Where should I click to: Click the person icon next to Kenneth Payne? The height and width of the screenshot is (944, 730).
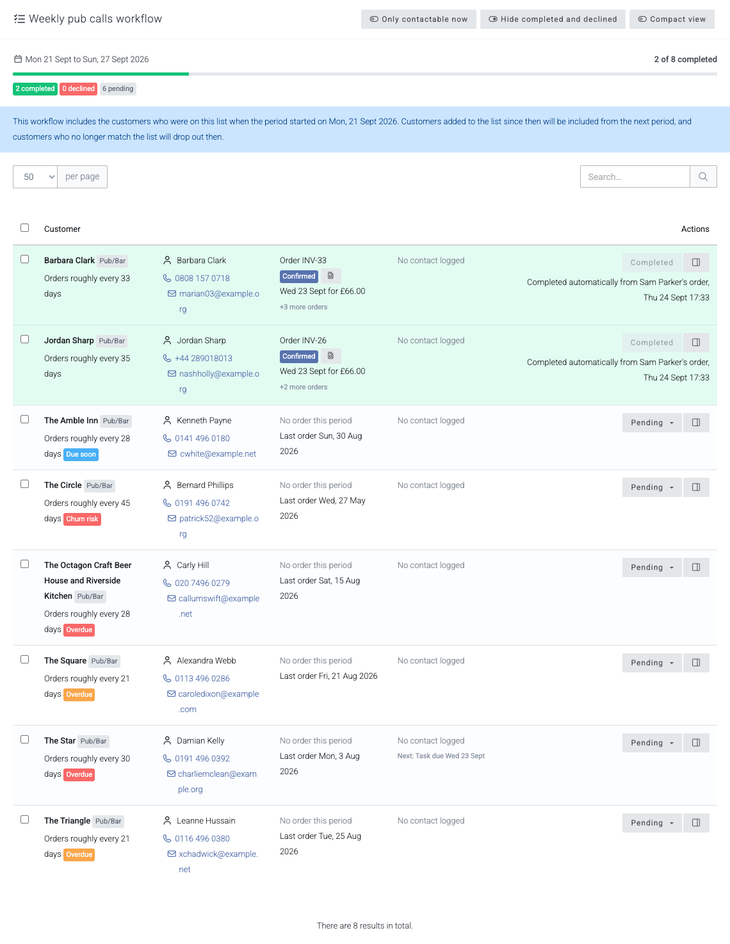[167, 420]
